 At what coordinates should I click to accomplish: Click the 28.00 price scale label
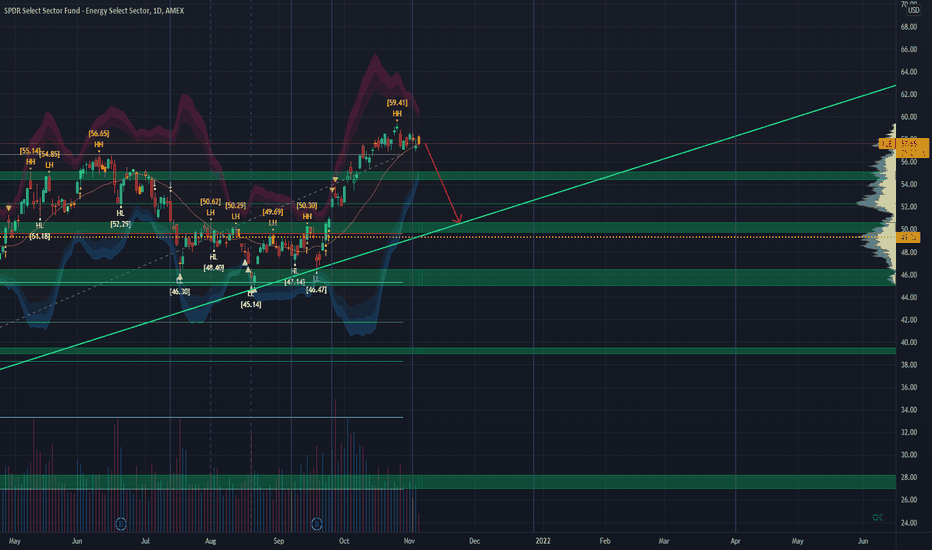coord(908,477)
